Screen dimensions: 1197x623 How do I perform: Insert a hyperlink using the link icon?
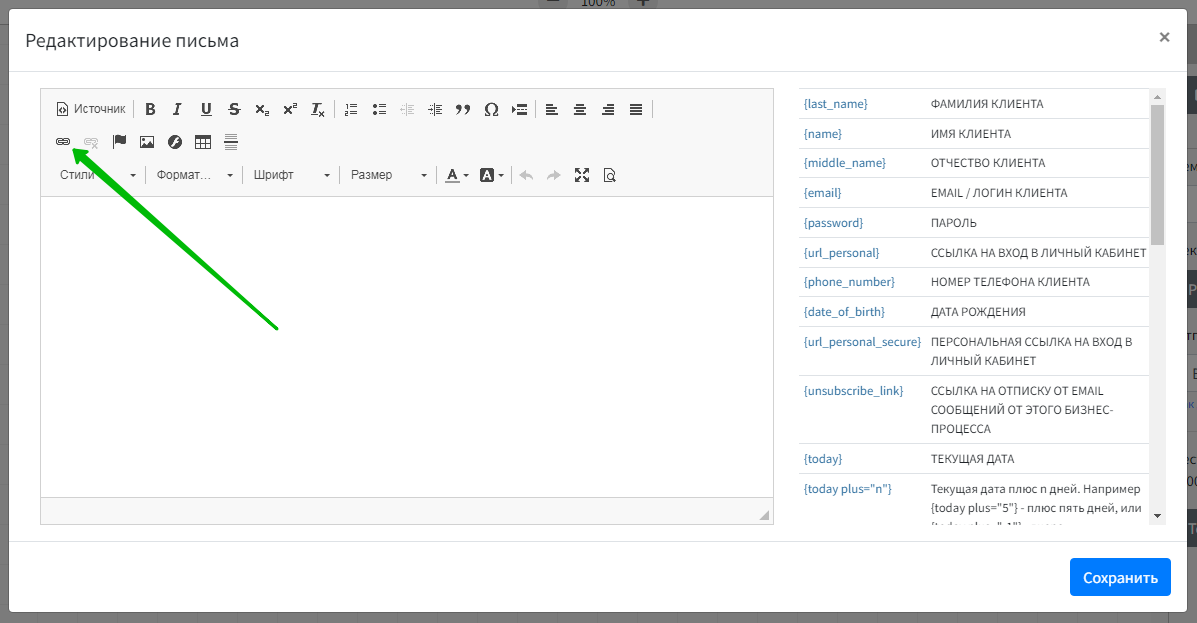(63, 142)
